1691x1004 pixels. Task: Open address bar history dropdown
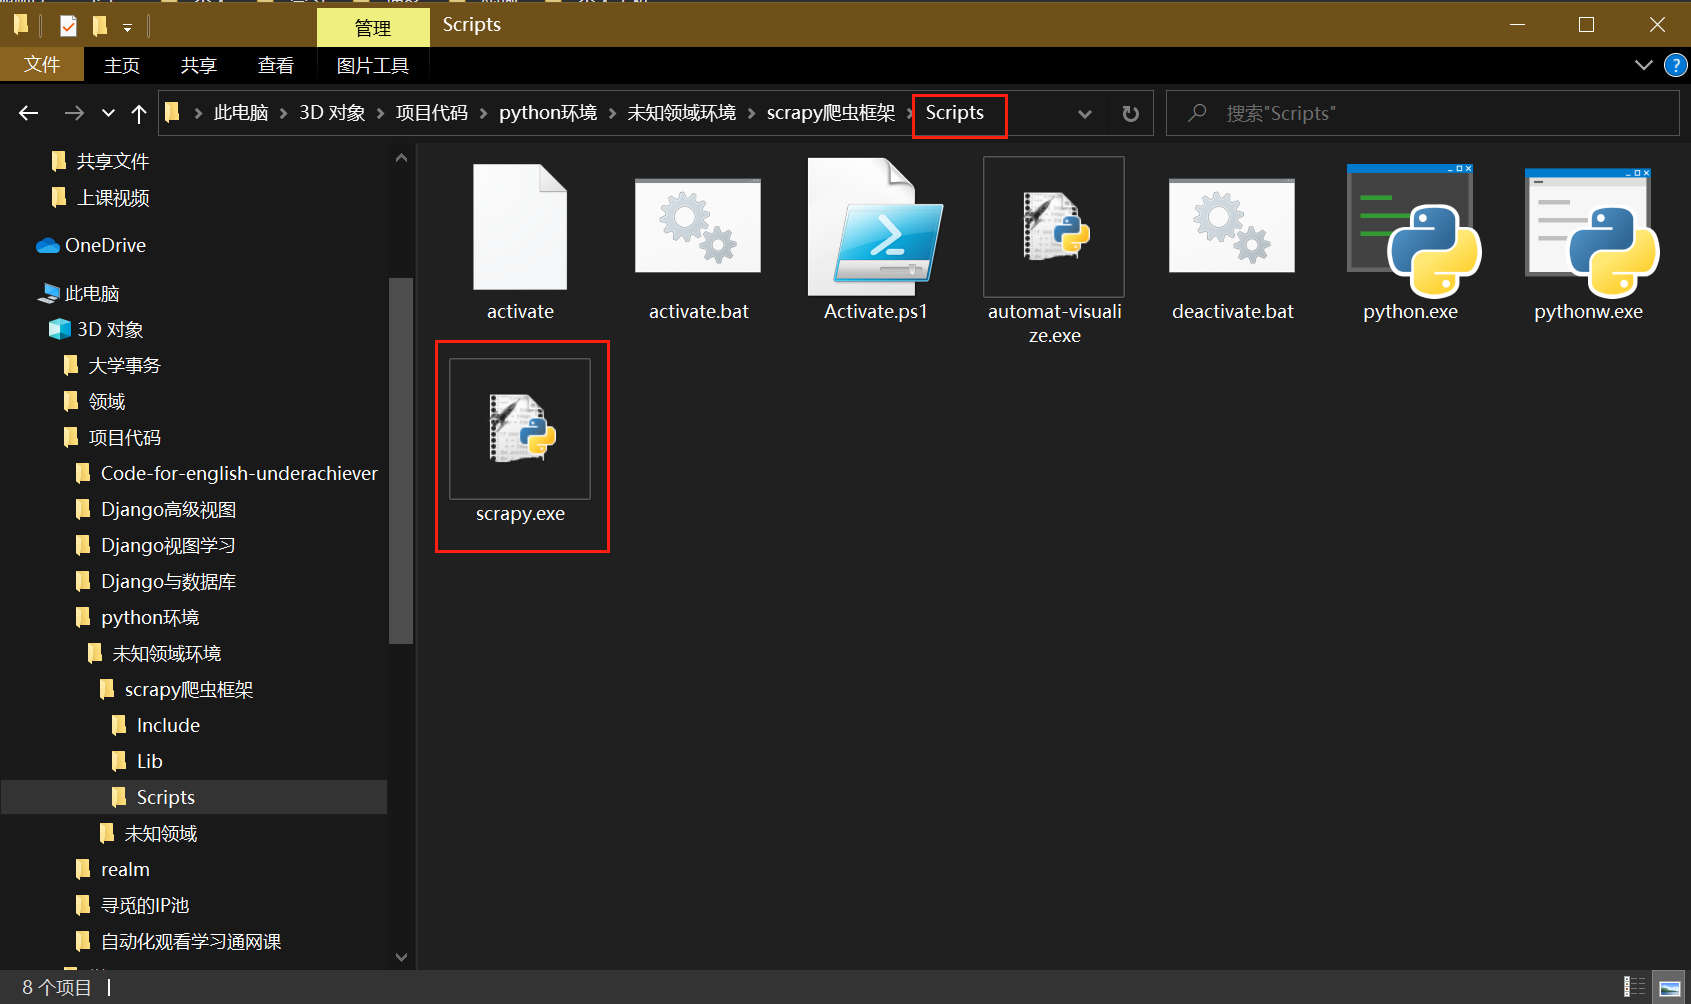pyautogui.click(x=1084, y=113)
